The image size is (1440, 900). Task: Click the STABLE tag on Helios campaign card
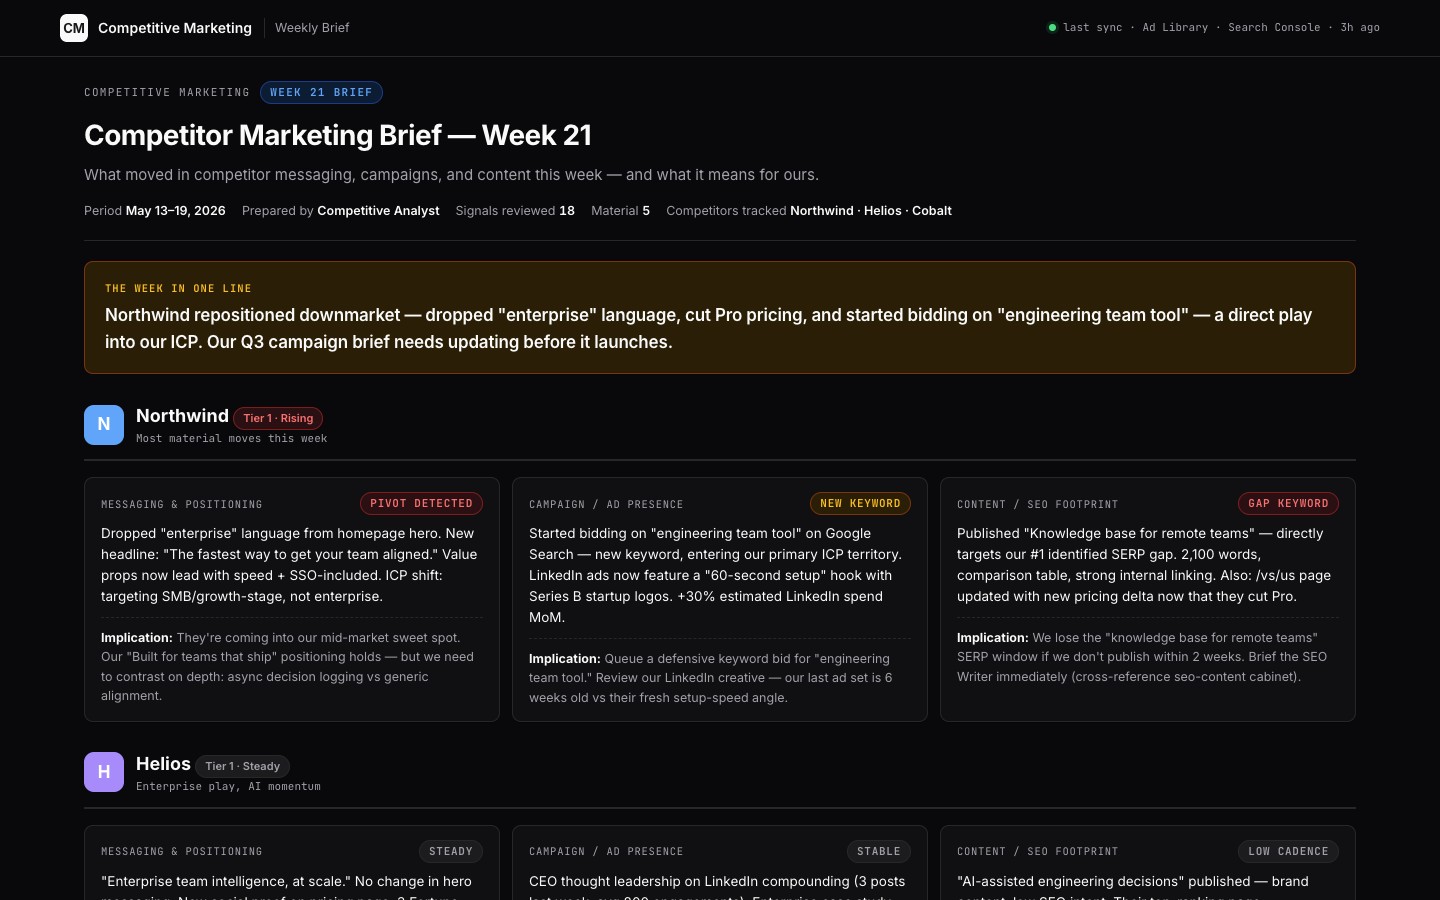coord(879,852)
